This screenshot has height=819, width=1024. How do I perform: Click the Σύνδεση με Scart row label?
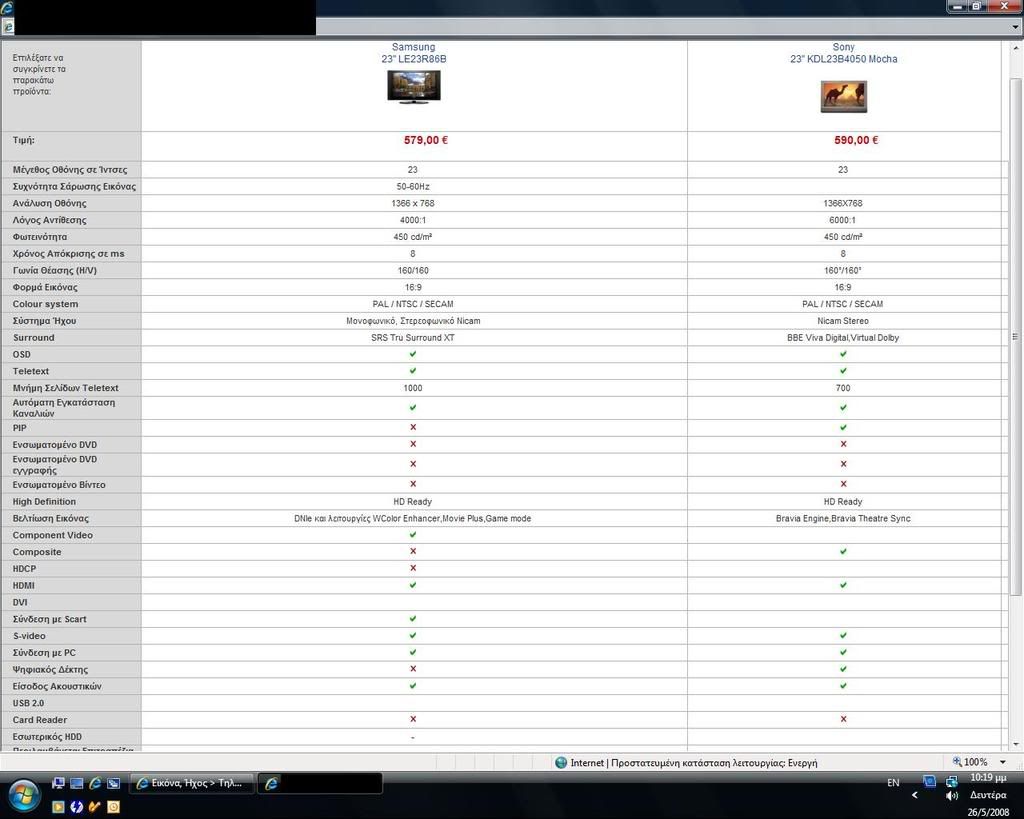point(49,619)
